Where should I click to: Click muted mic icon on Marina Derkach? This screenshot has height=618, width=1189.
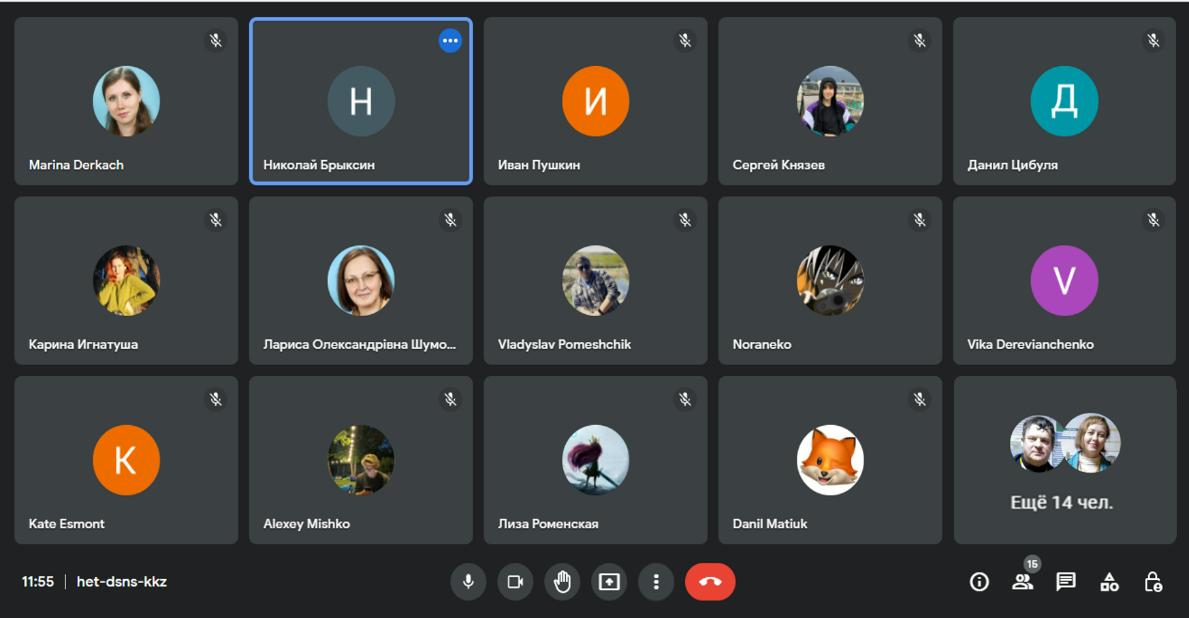[x=216, y=41]
